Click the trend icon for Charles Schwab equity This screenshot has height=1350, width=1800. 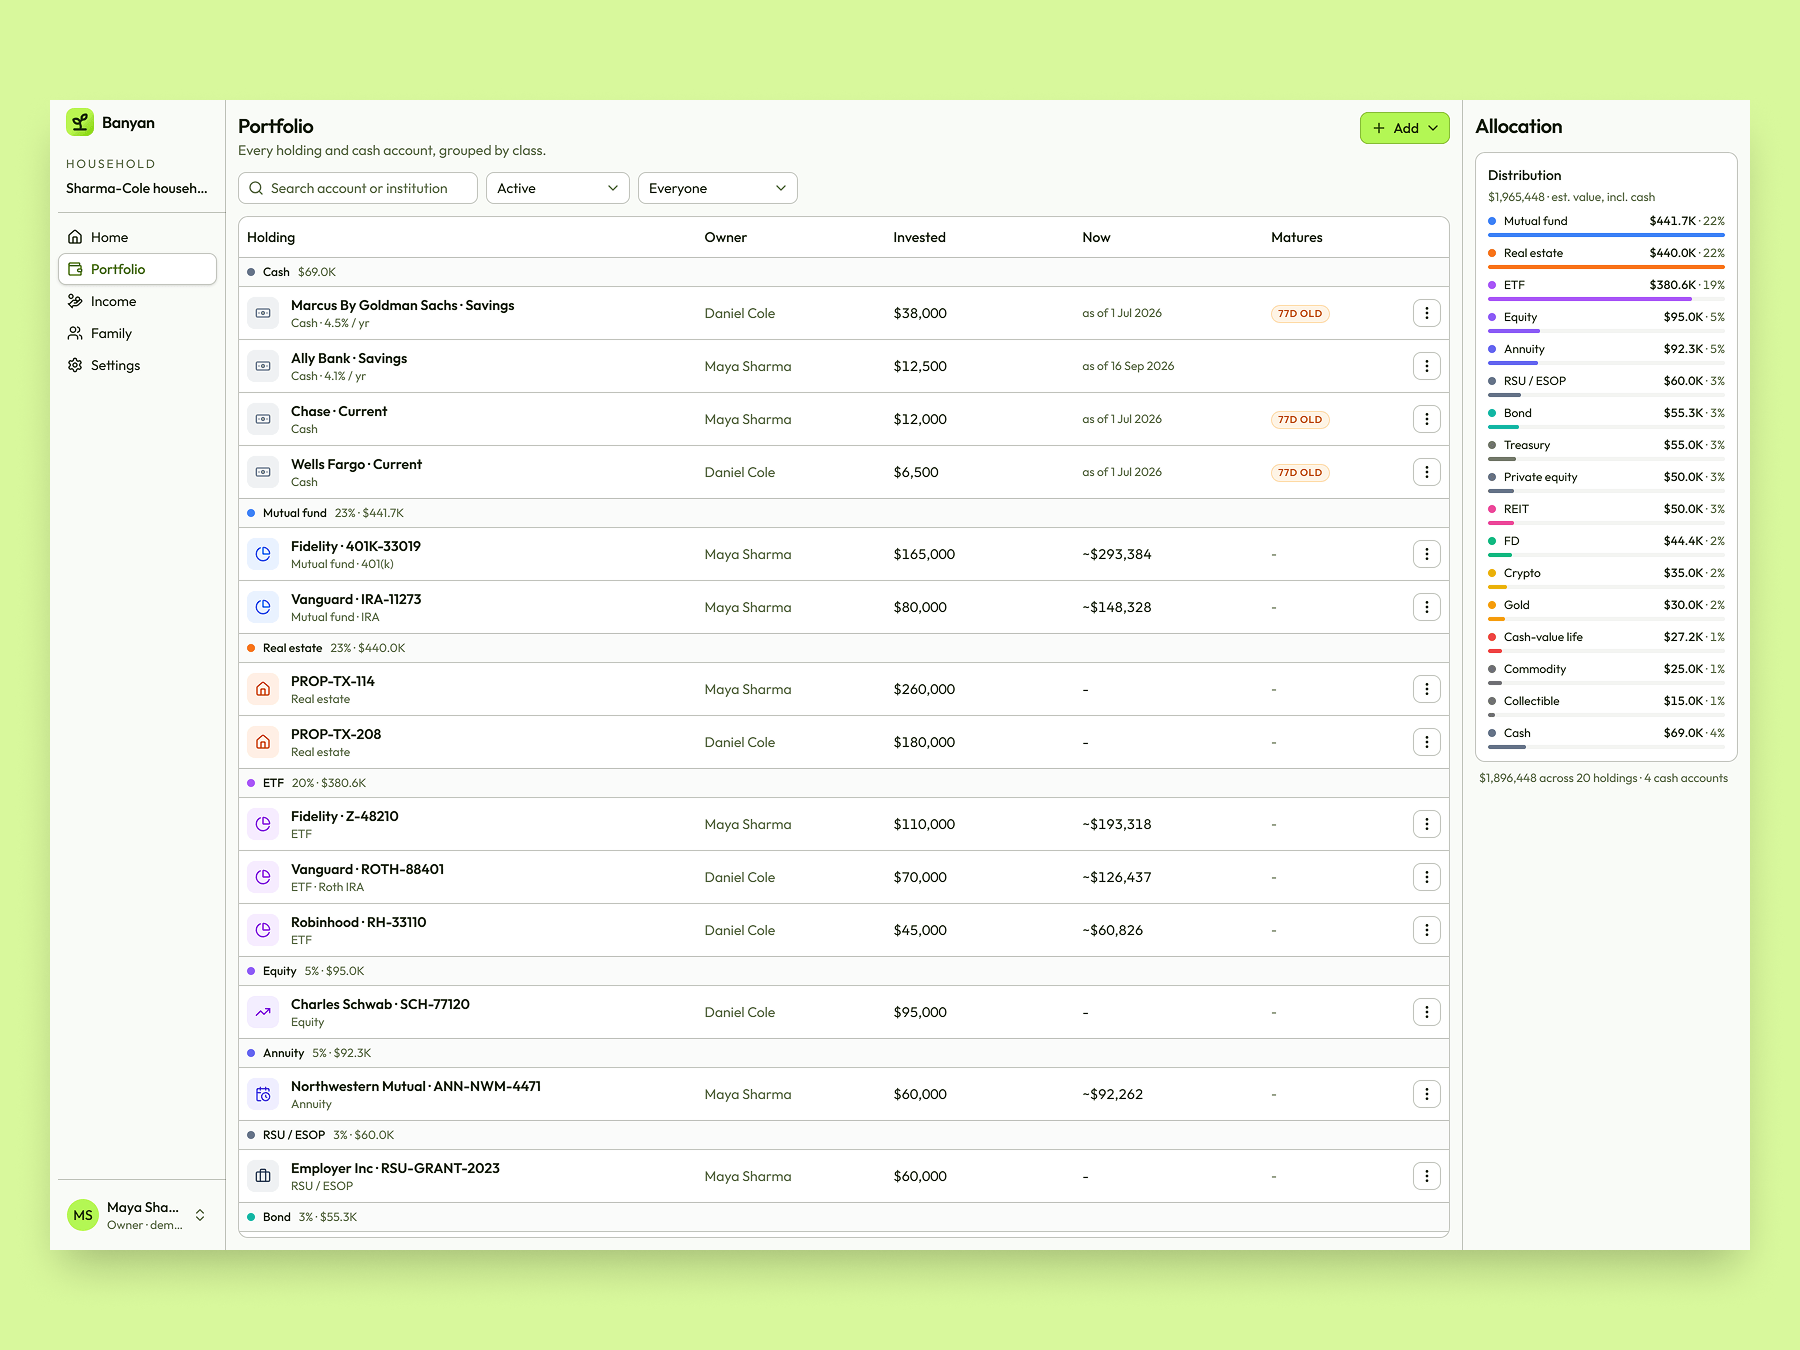click(263, 1012)
